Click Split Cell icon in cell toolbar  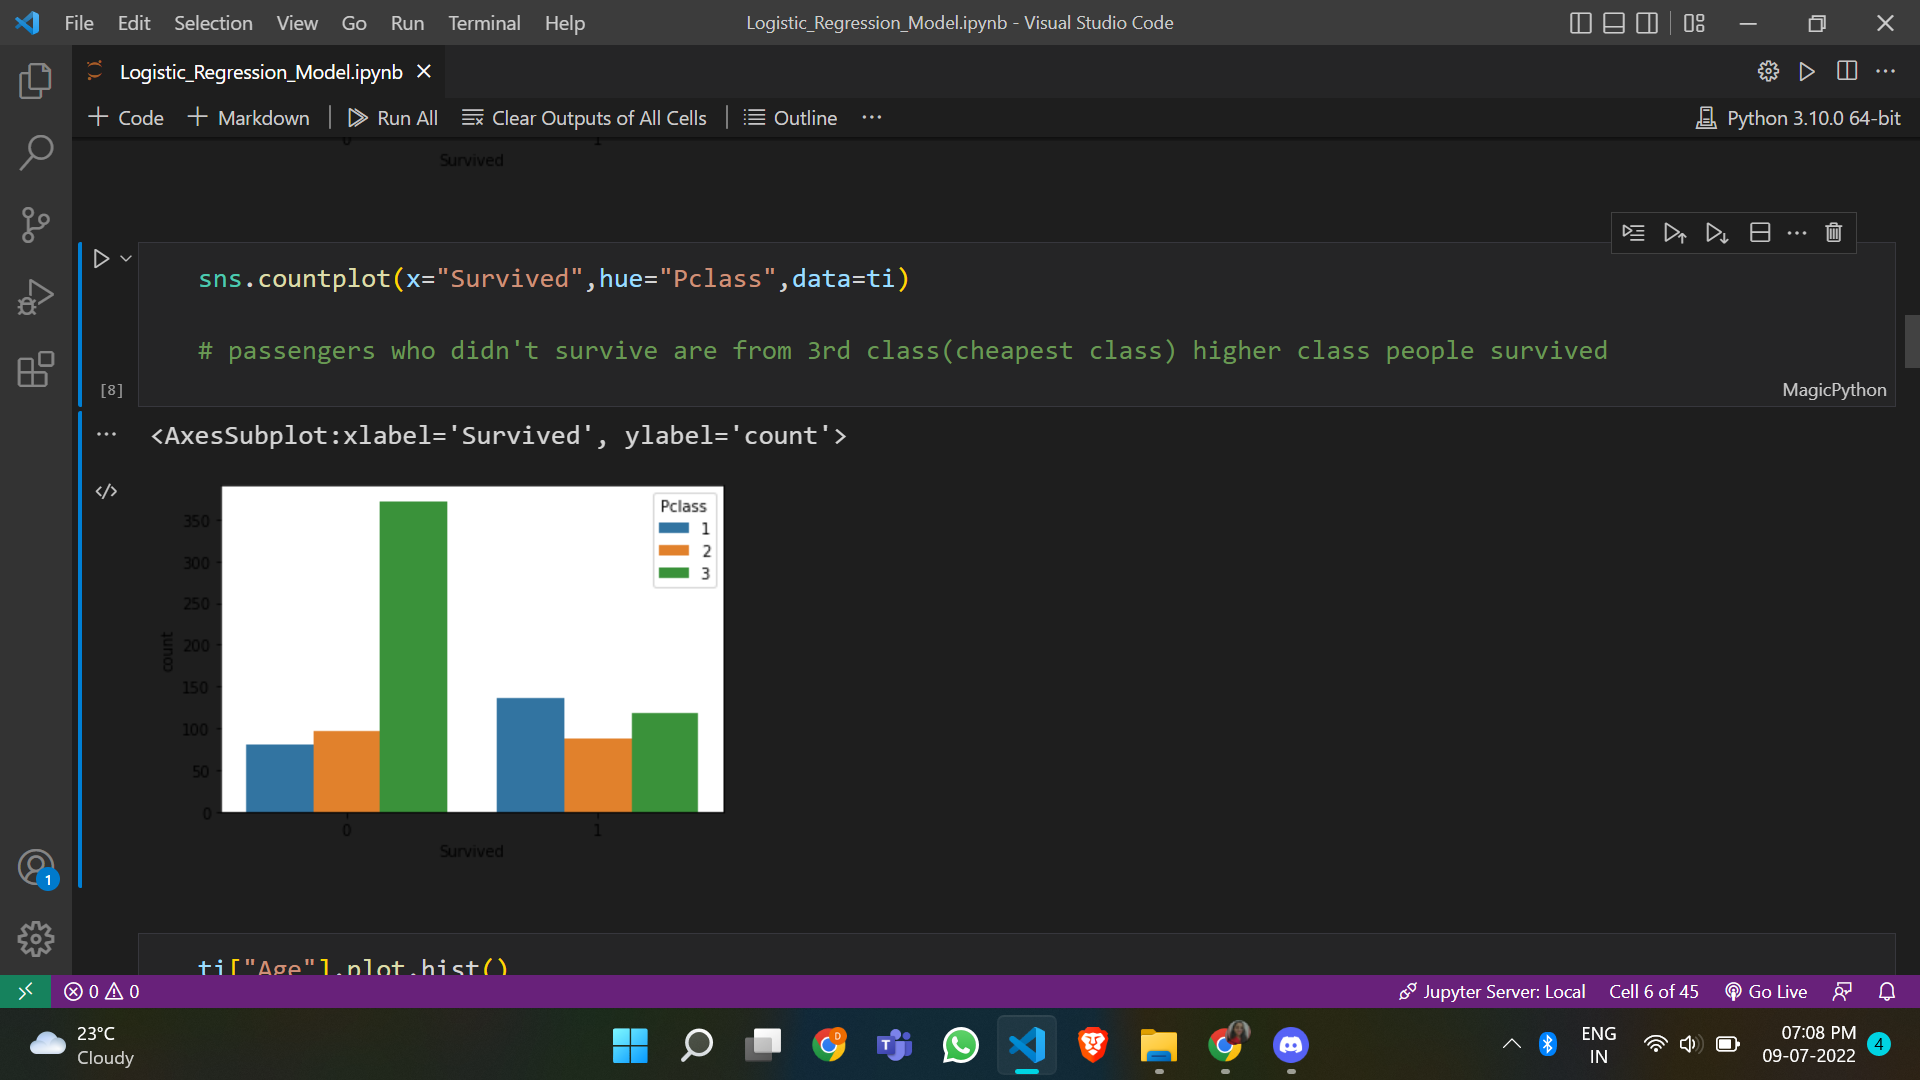[x=1760, y=233]
